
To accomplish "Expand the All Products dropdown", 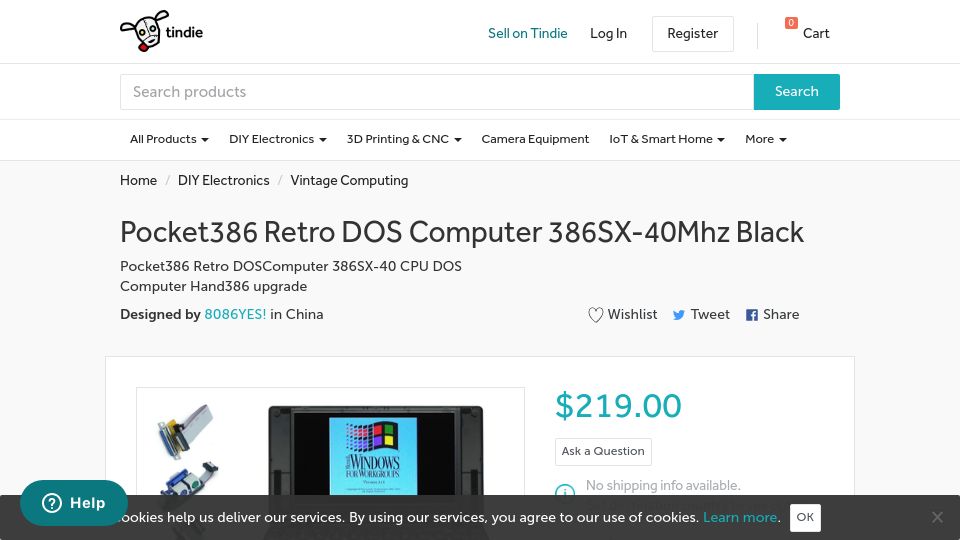I will click(169, 139).
